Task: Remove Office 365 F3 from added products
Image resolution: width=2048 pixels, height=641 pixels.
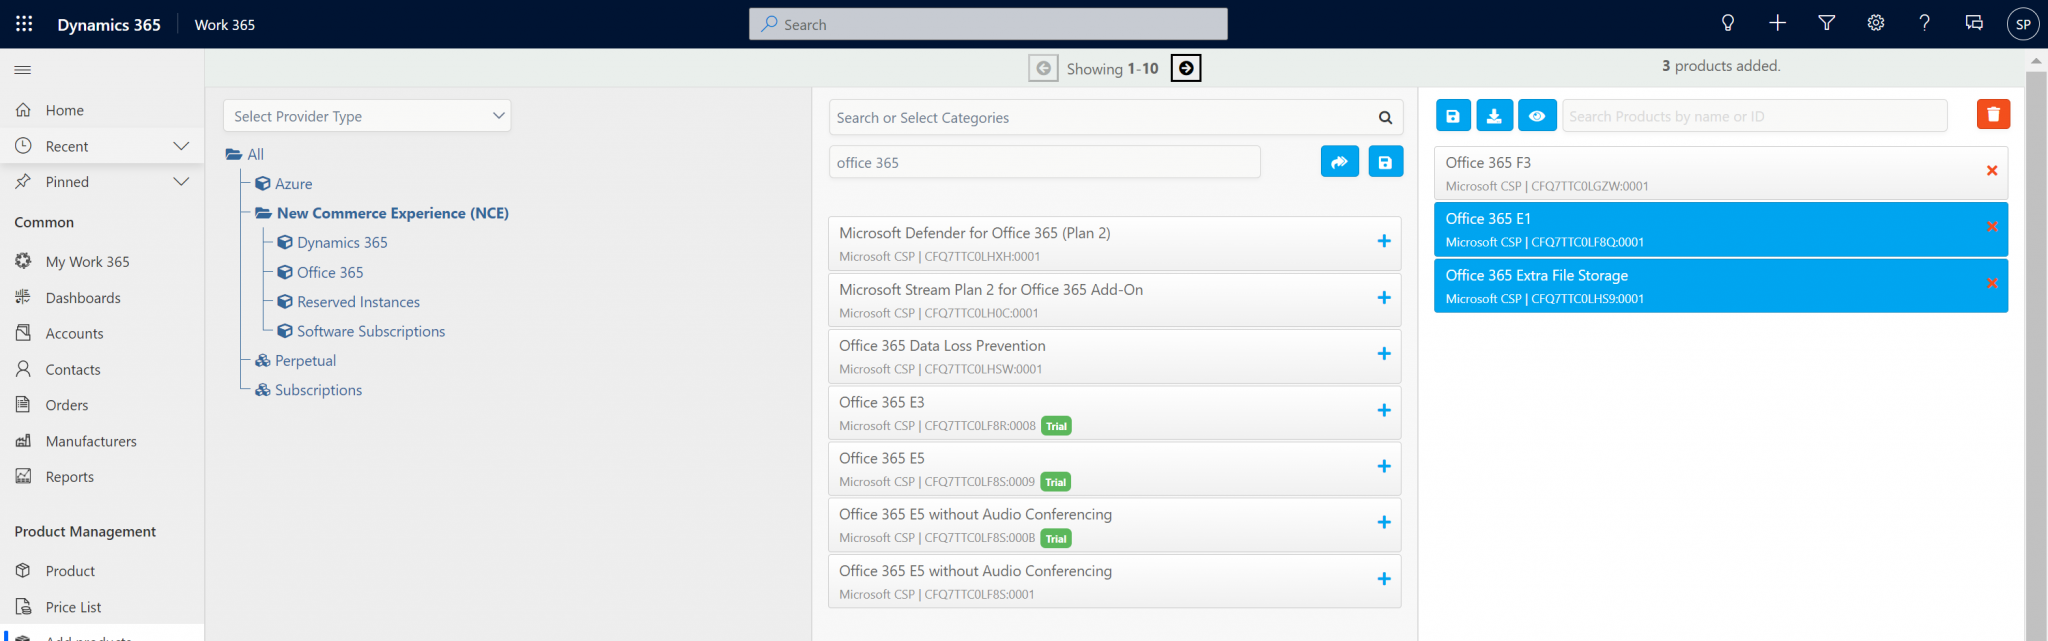Action: click(1992, 171)
